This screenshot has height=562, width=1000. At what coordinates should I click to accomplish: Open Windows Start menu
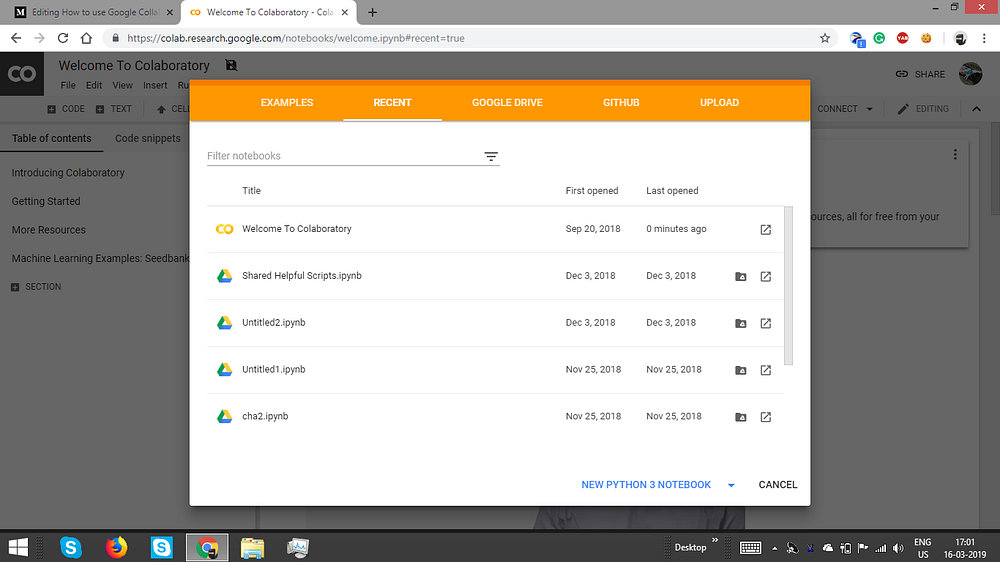pyautogui.click(x=18, y=547)
